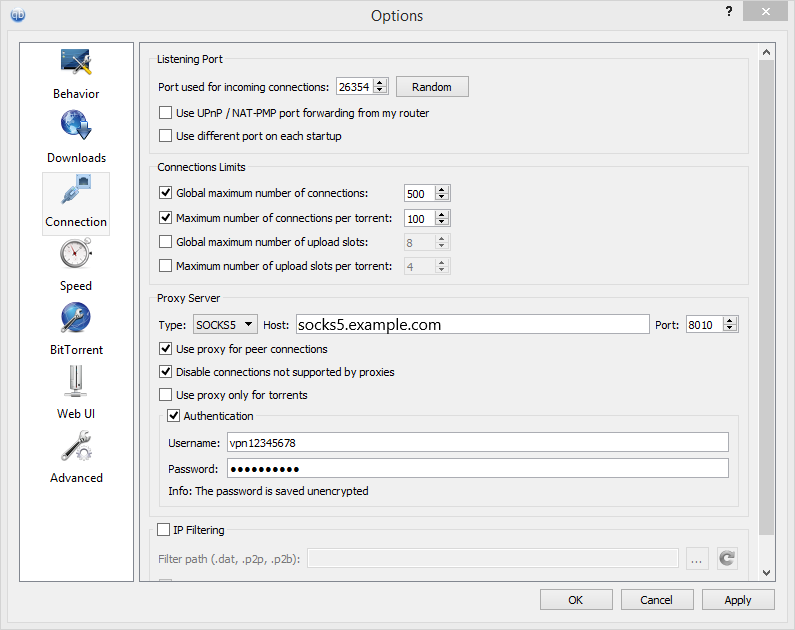Click the Speed label in sidebar
The width and height of the screenshot is (795, 630).
pos(76,286)
